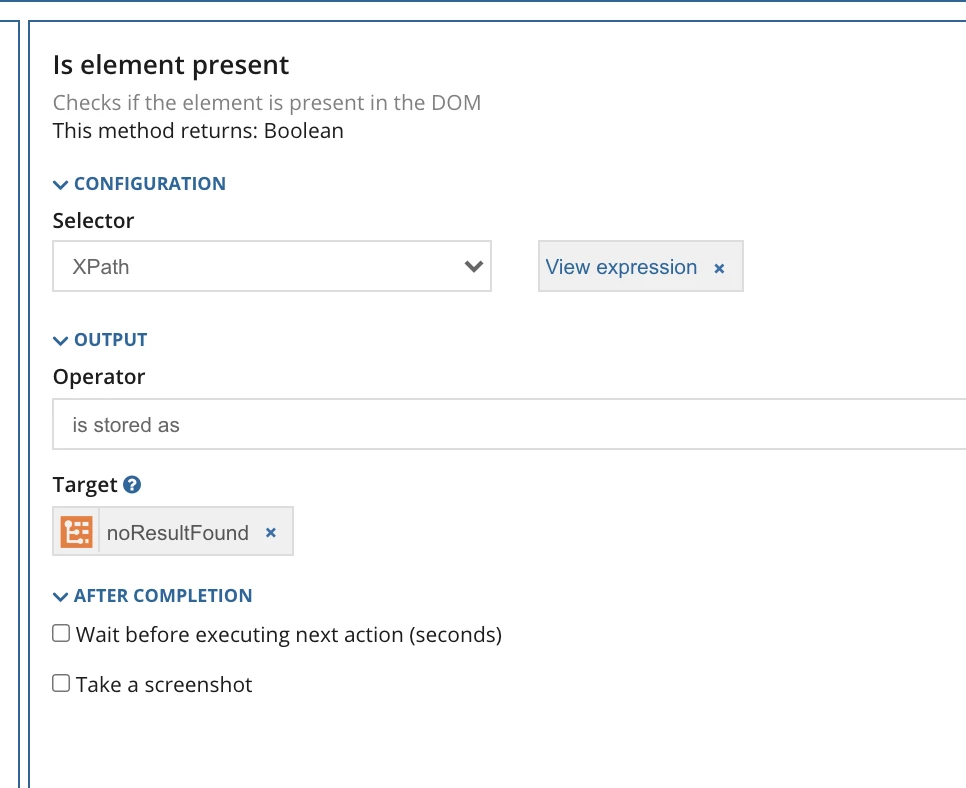Collapse the CONFIGURATION section header
The height and width of the screenshot is (788, 966).
pos(150,184)
